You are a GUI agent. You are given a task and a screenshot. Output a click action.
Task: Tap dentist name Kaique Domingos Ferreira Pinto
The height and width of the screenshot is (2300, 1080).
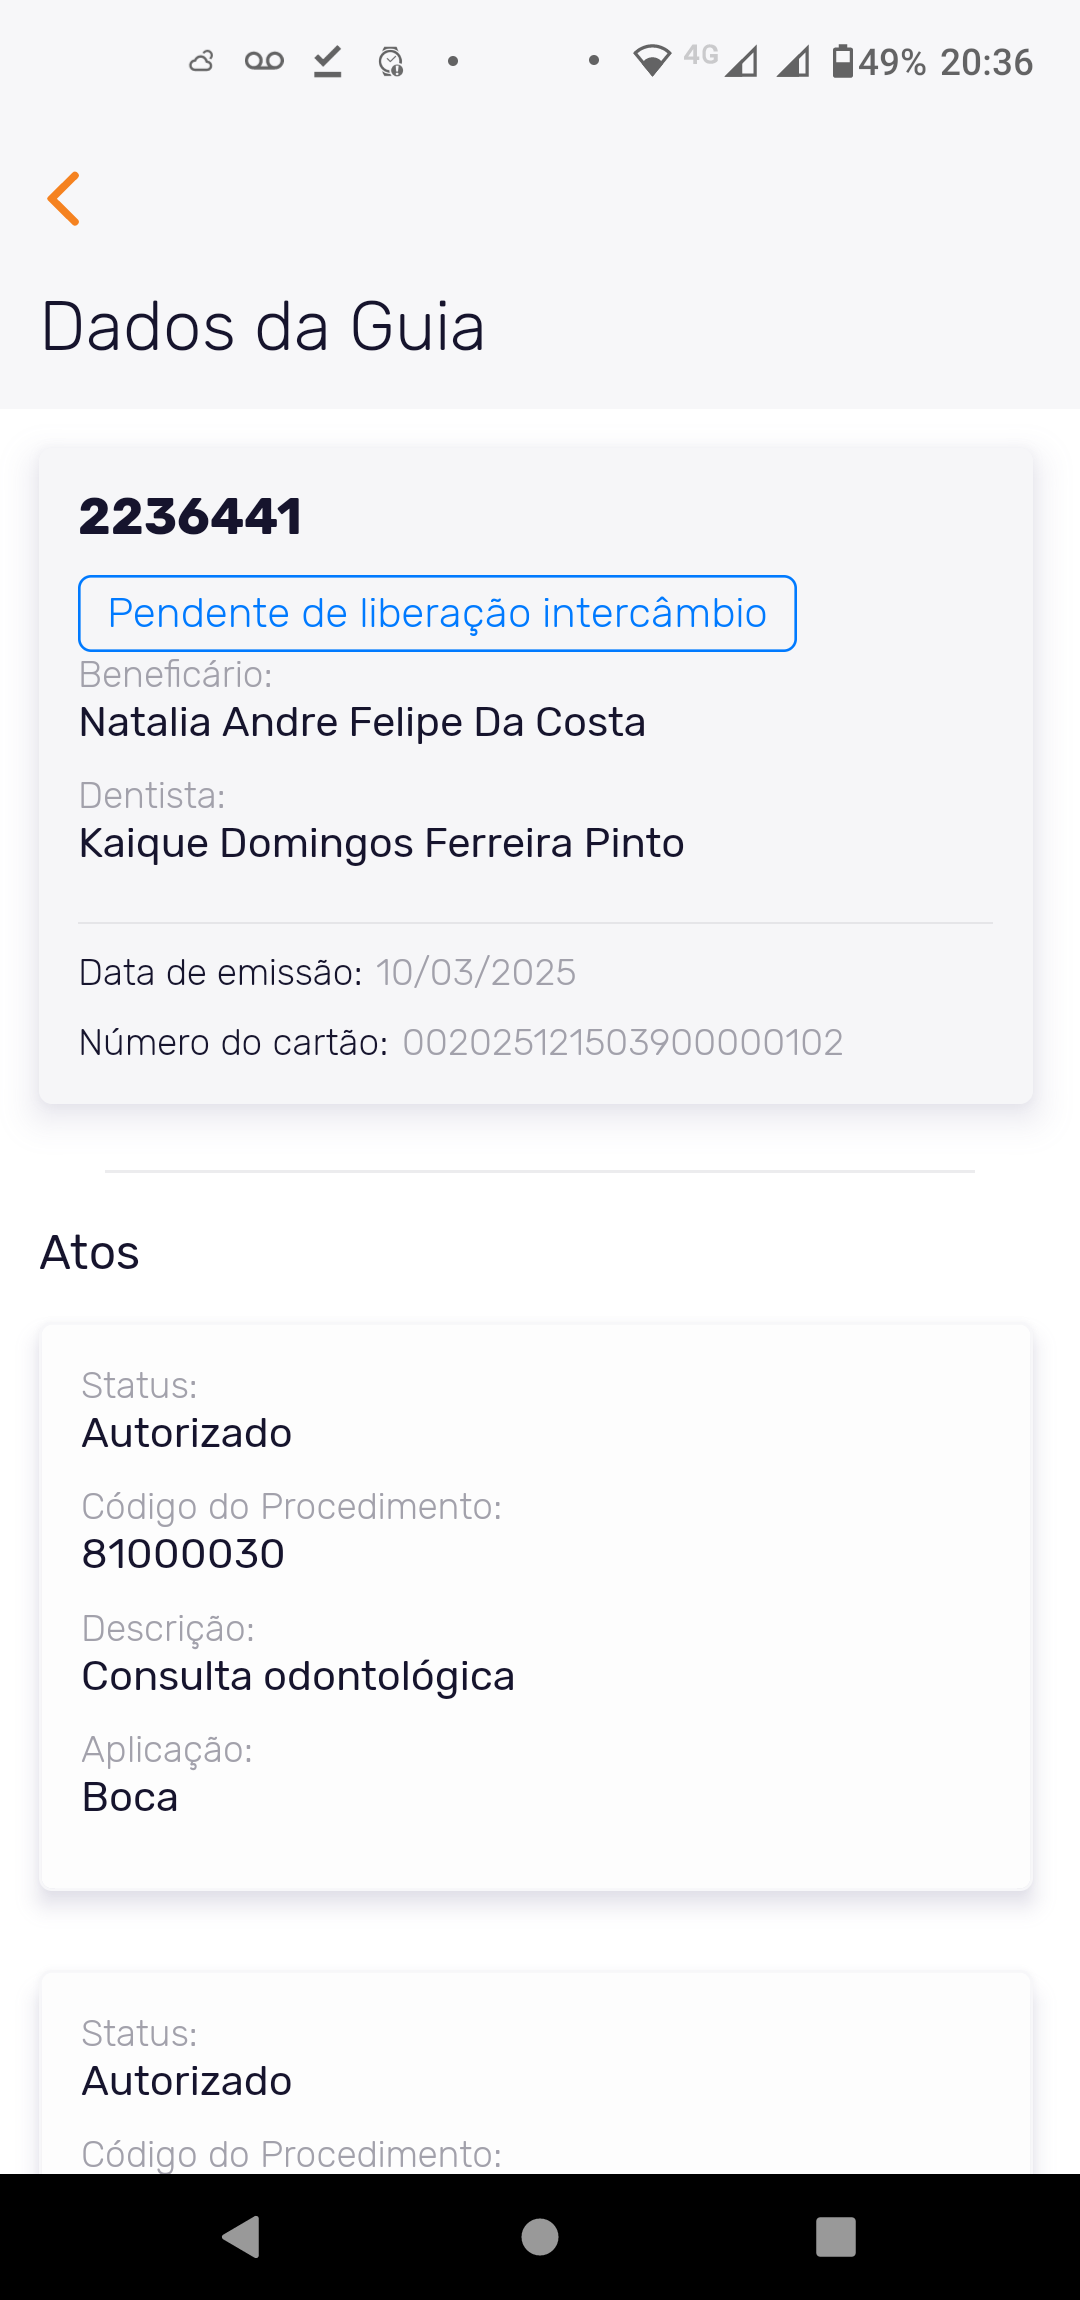pyautogui.click(x=381, y=843)
